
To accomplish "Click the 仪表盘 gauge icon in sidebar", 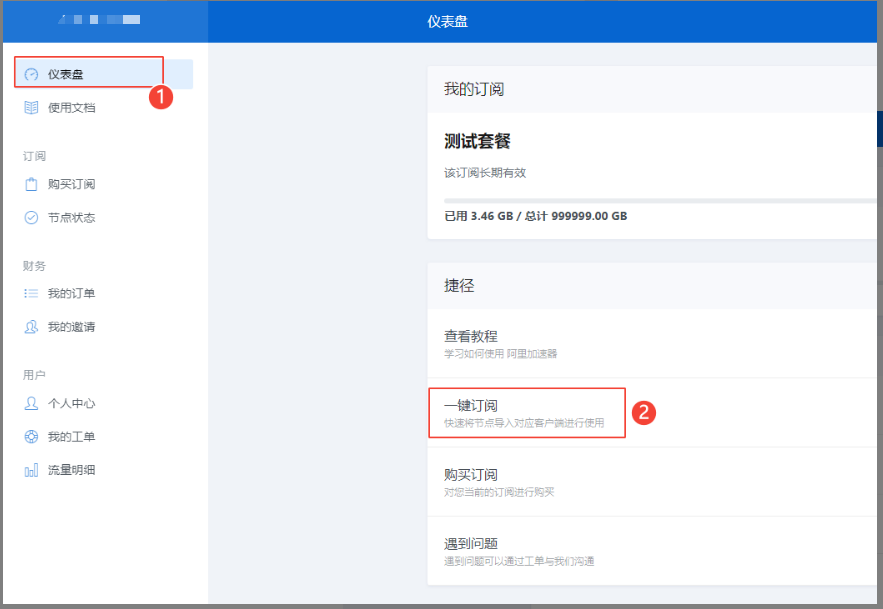I will tap(31, 74).
